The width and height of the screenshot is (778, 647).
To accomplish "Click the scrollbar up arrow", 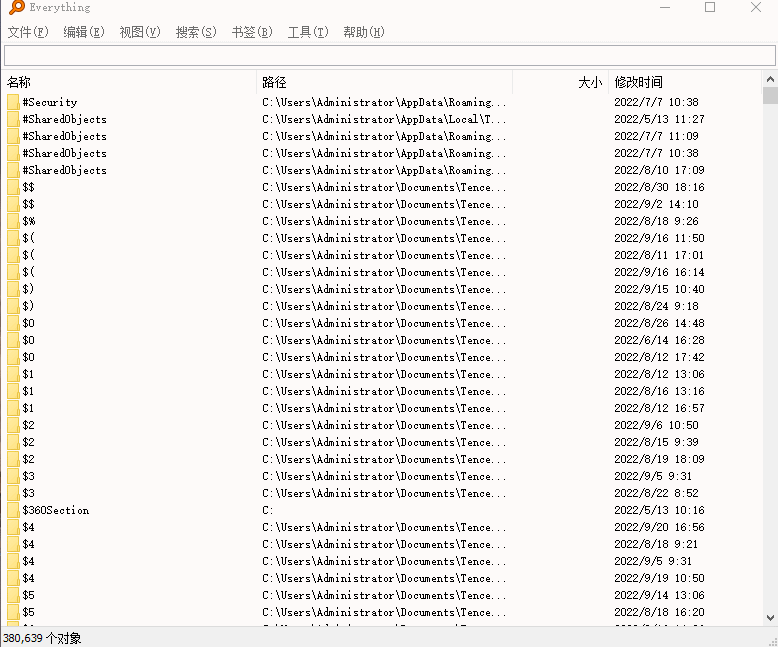I will coord(770,79).
